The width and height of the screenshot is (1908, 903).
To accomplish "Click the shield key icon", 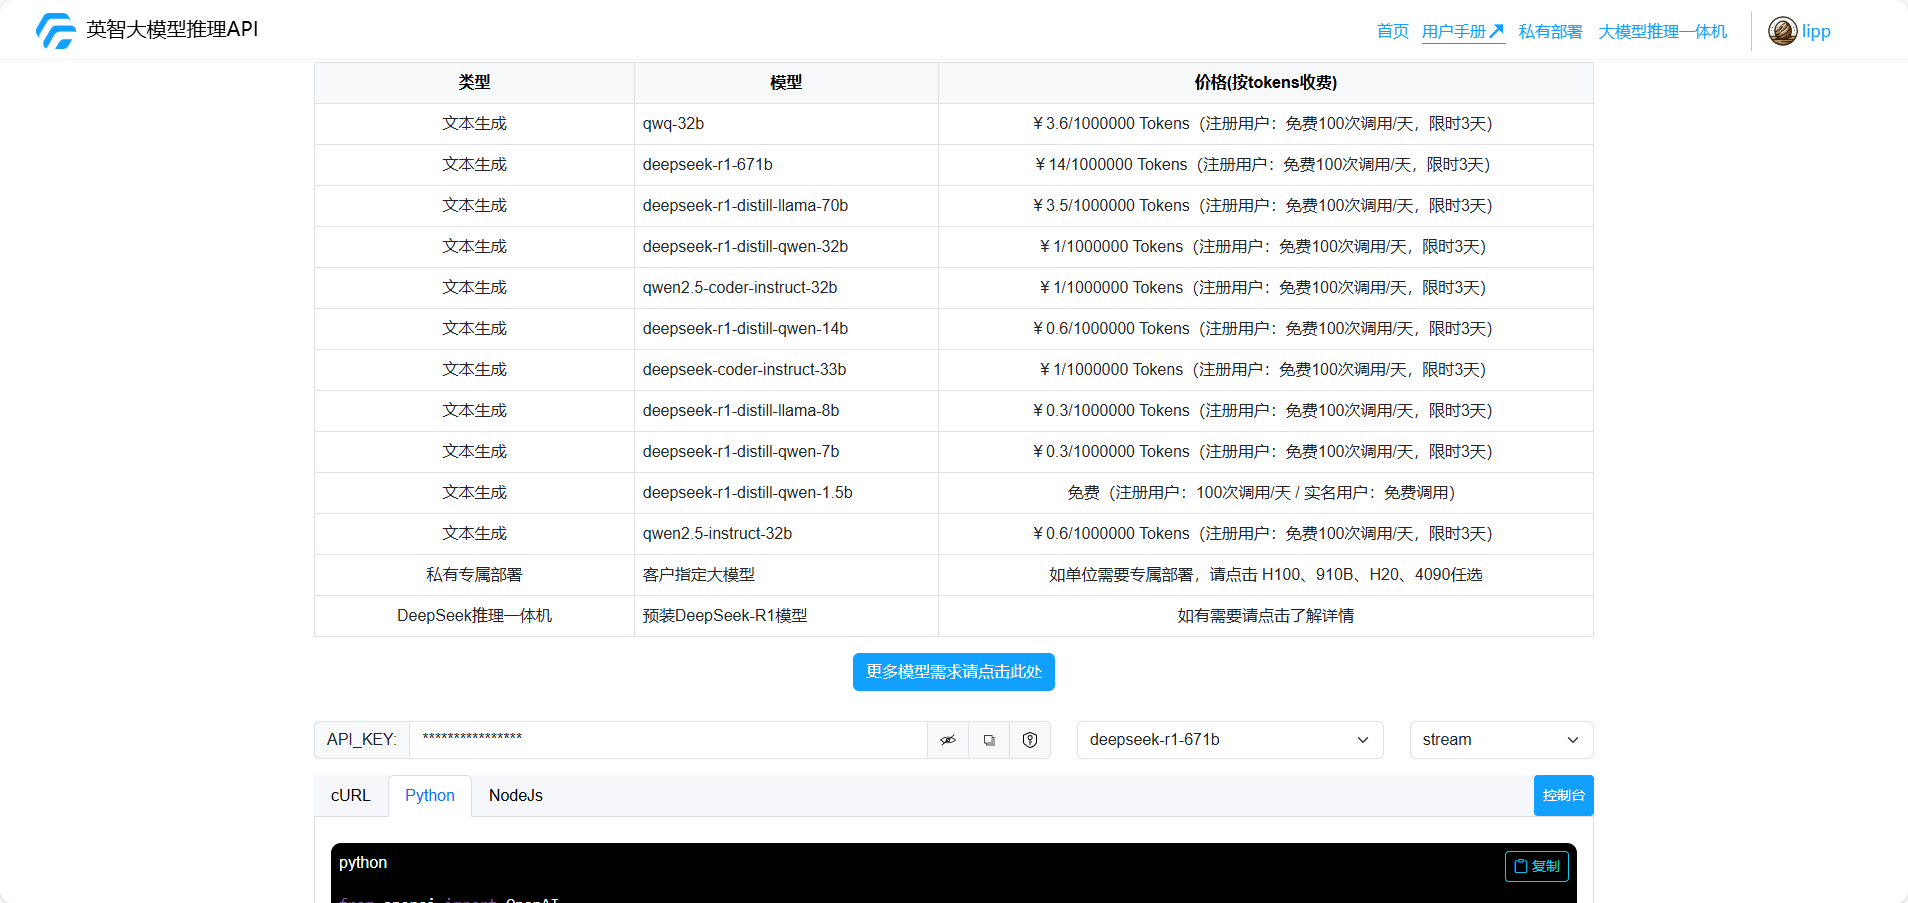I will (x=1030, y=740).
